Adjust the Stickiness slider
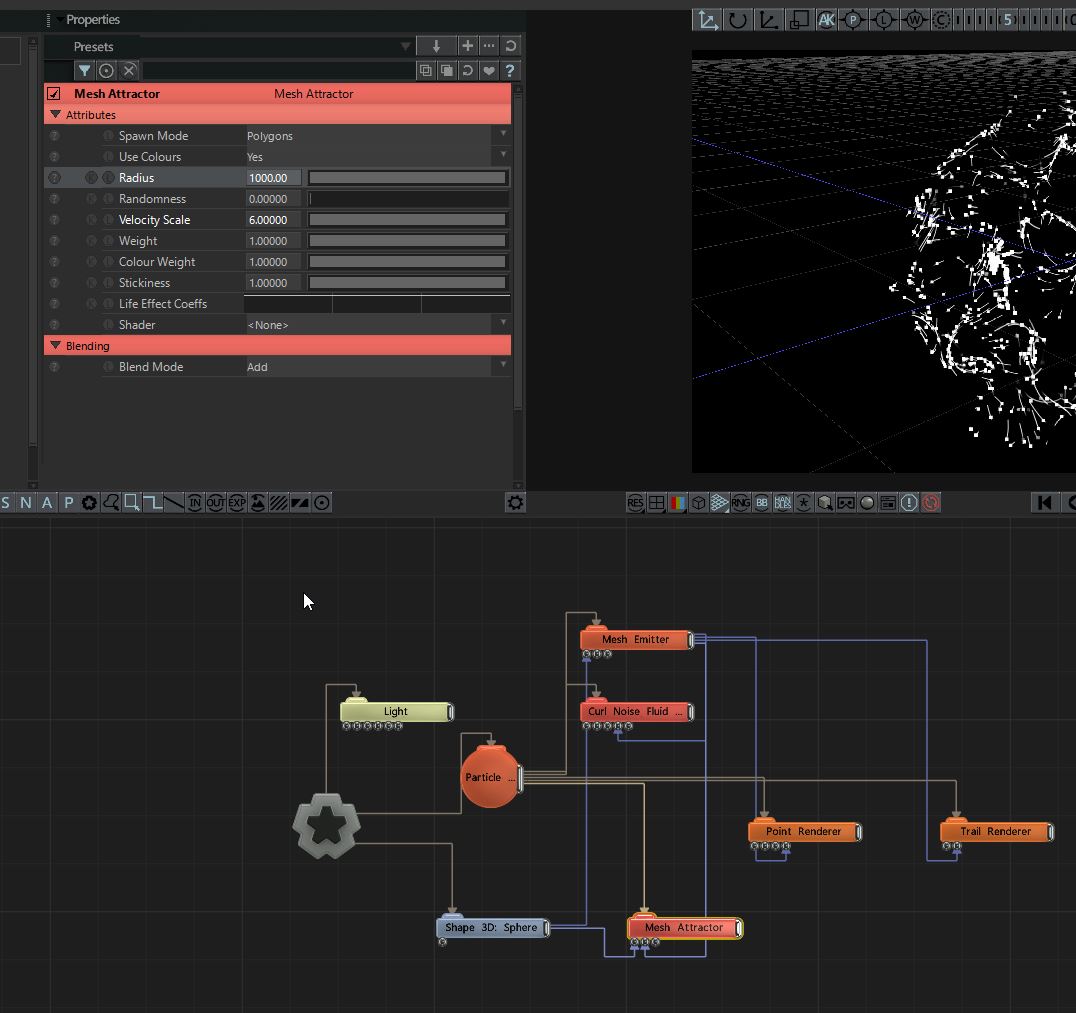1076x1013 pixels. point(408,283)
